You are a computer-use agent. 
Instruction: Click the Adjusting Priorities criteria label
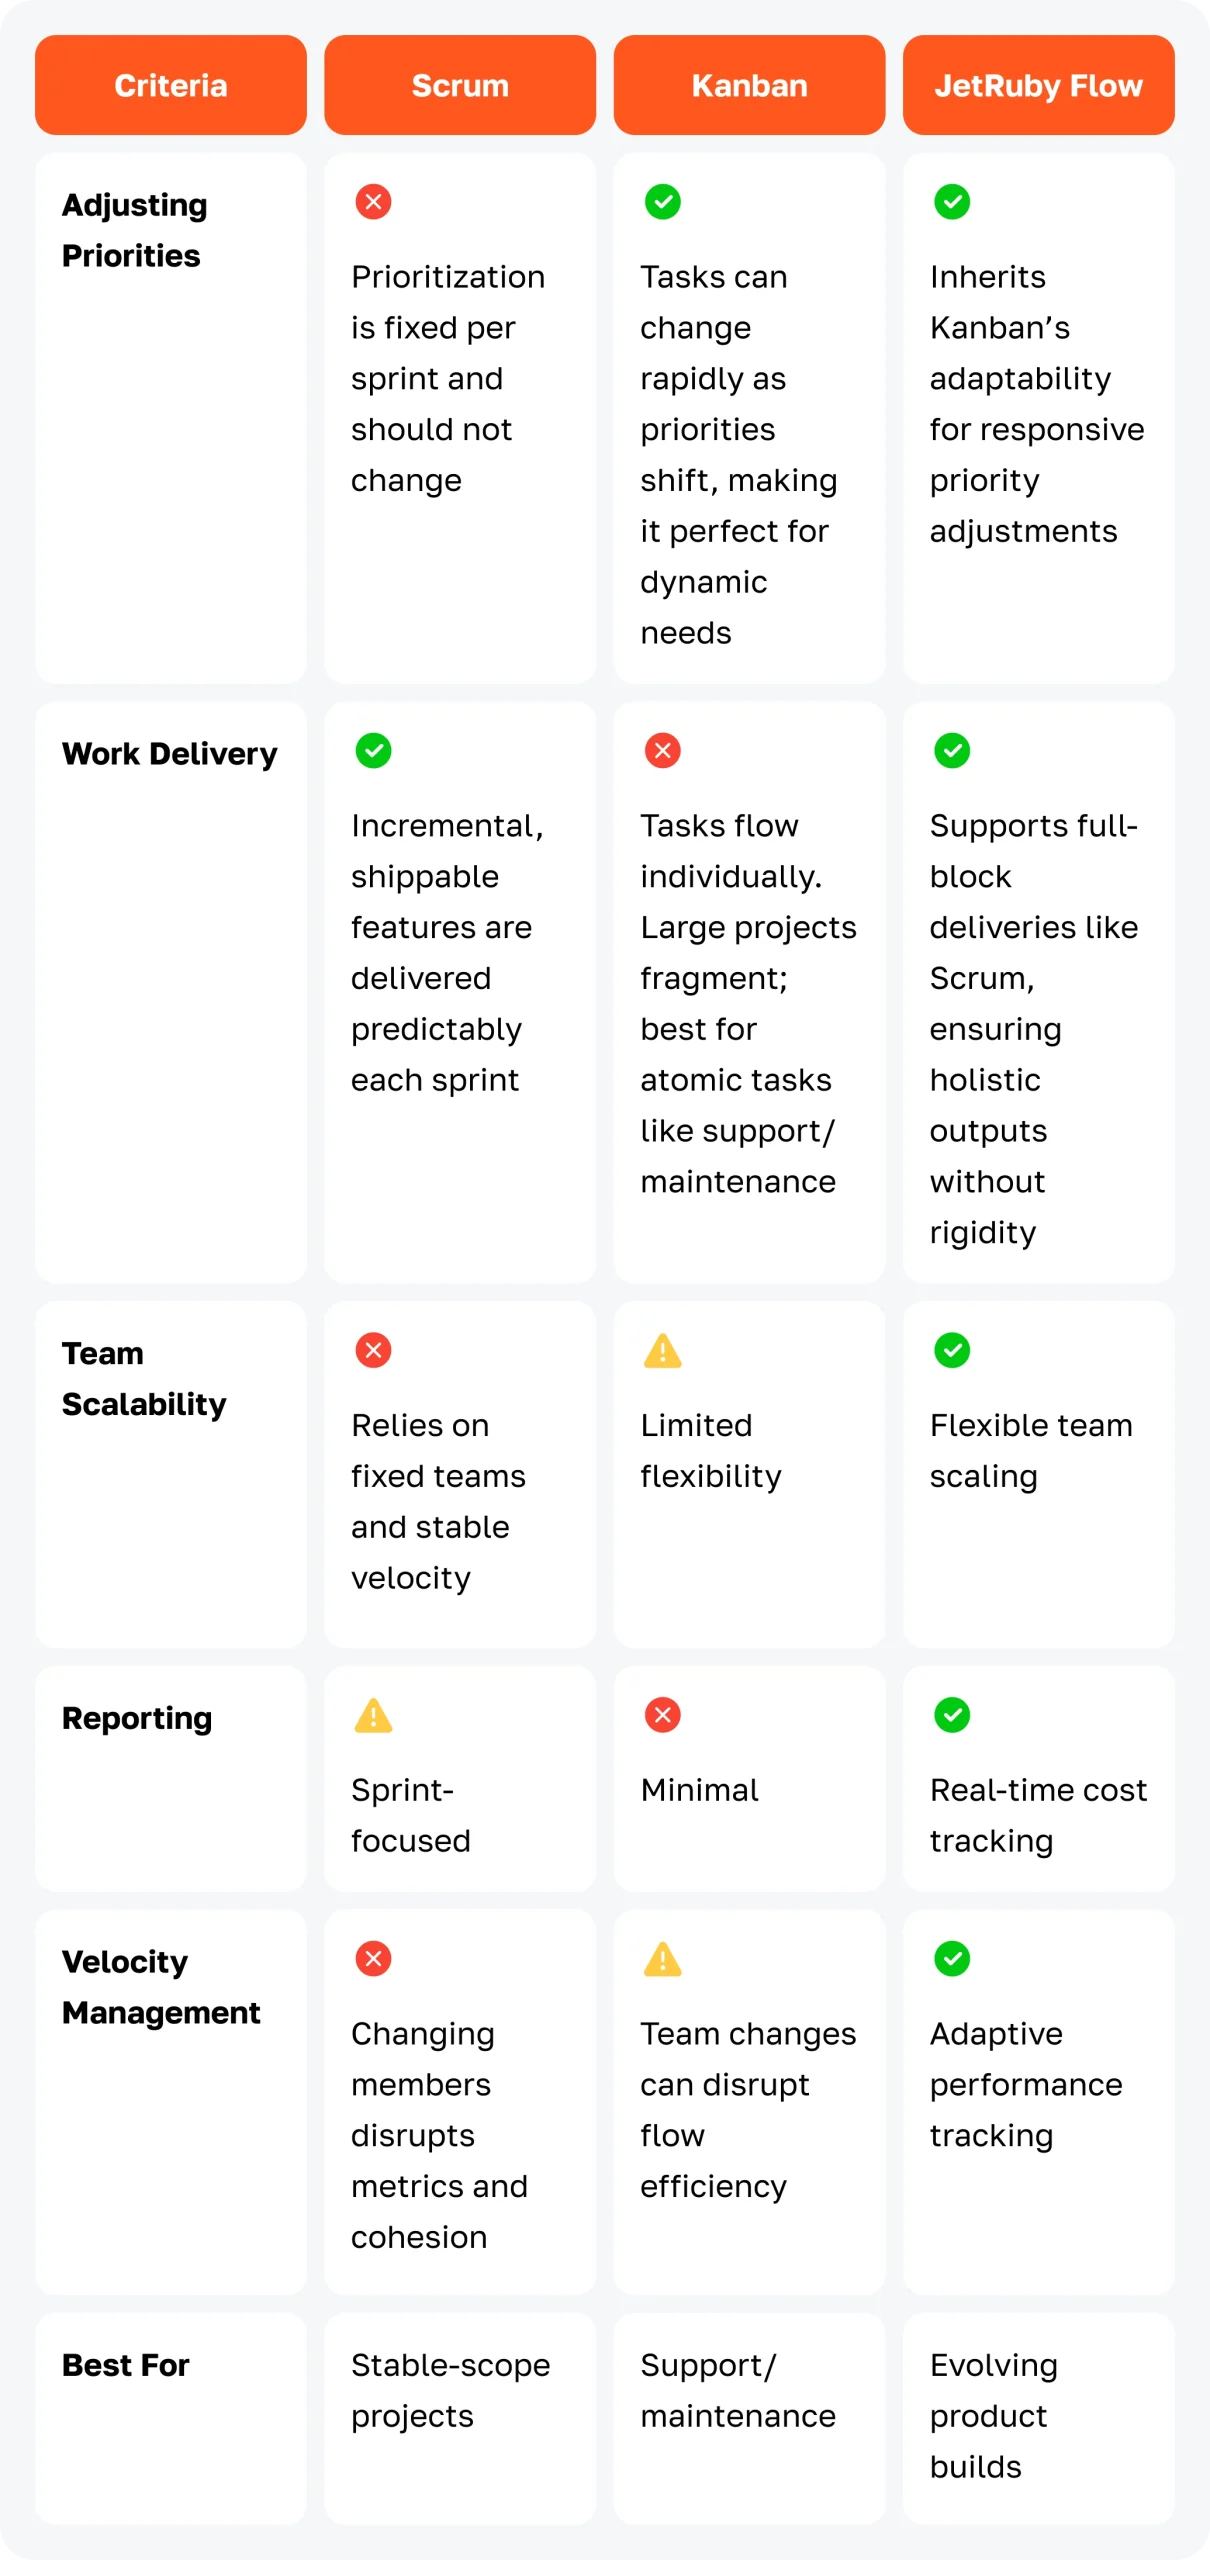pyautogui.click(x=134, y=230)
